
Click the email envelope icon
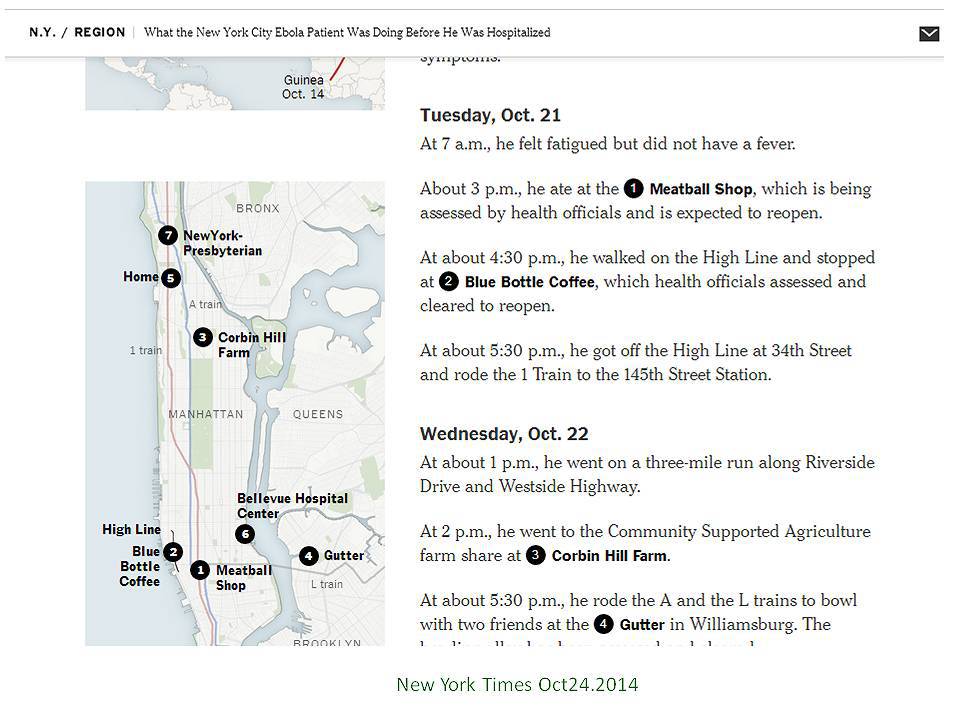[929, 34]
